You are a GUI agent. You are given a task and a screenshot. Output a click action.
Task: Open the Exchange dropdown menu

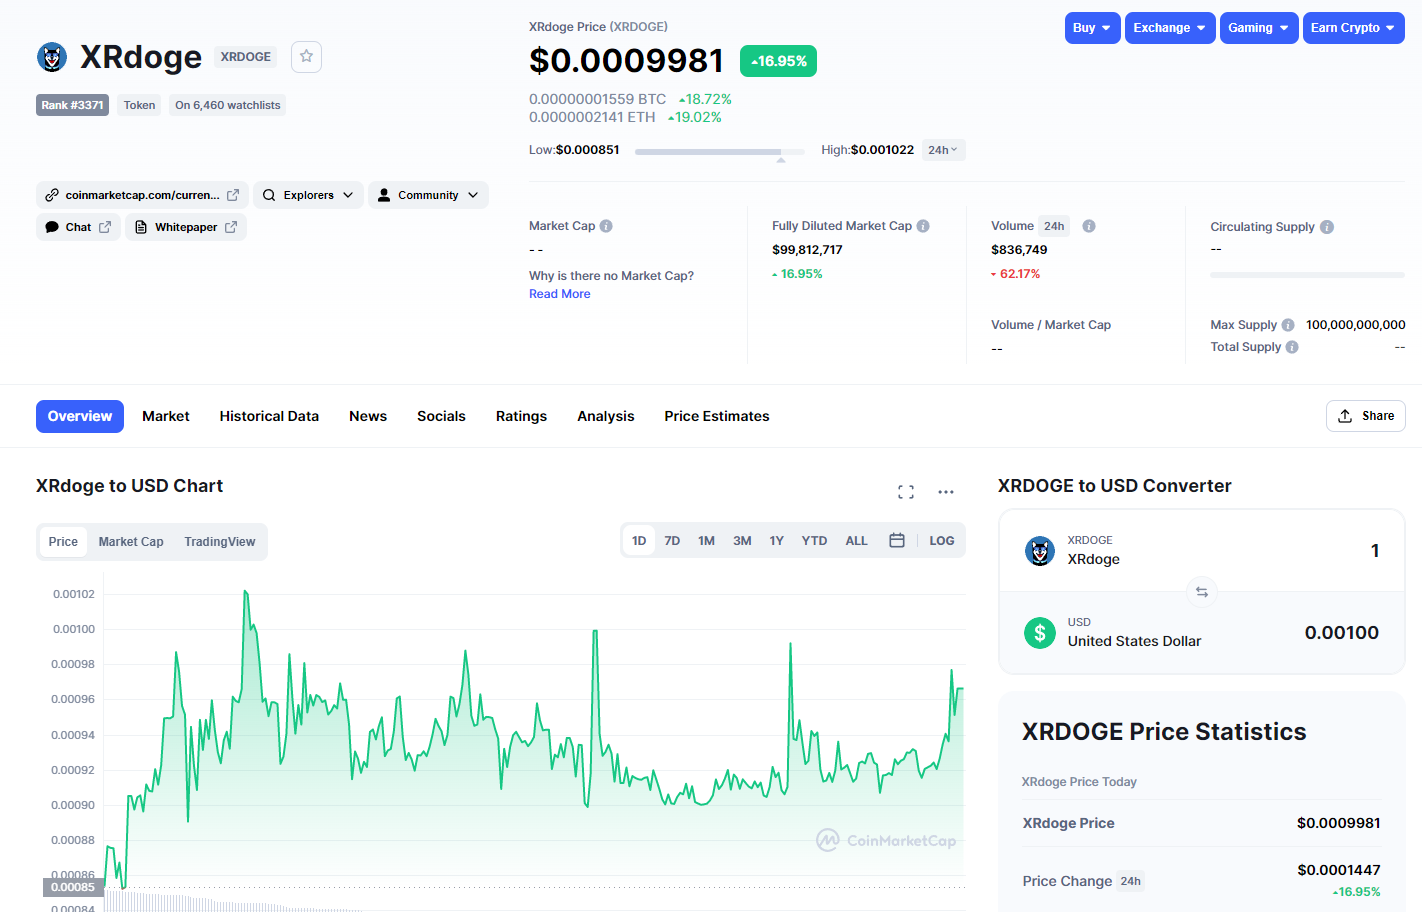pyautogui.click(x=1170, y=28)
